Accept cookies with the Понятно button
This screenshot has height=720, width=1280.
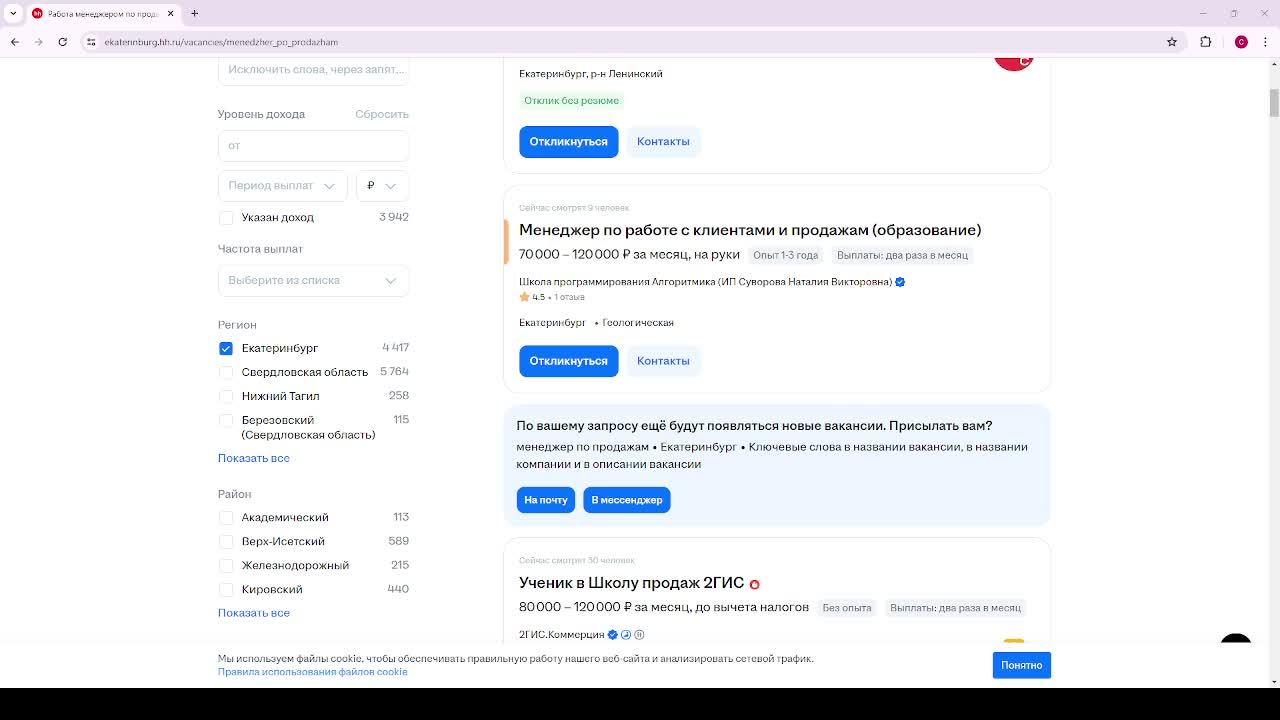pyautogui.click(x=1022, y=665)
